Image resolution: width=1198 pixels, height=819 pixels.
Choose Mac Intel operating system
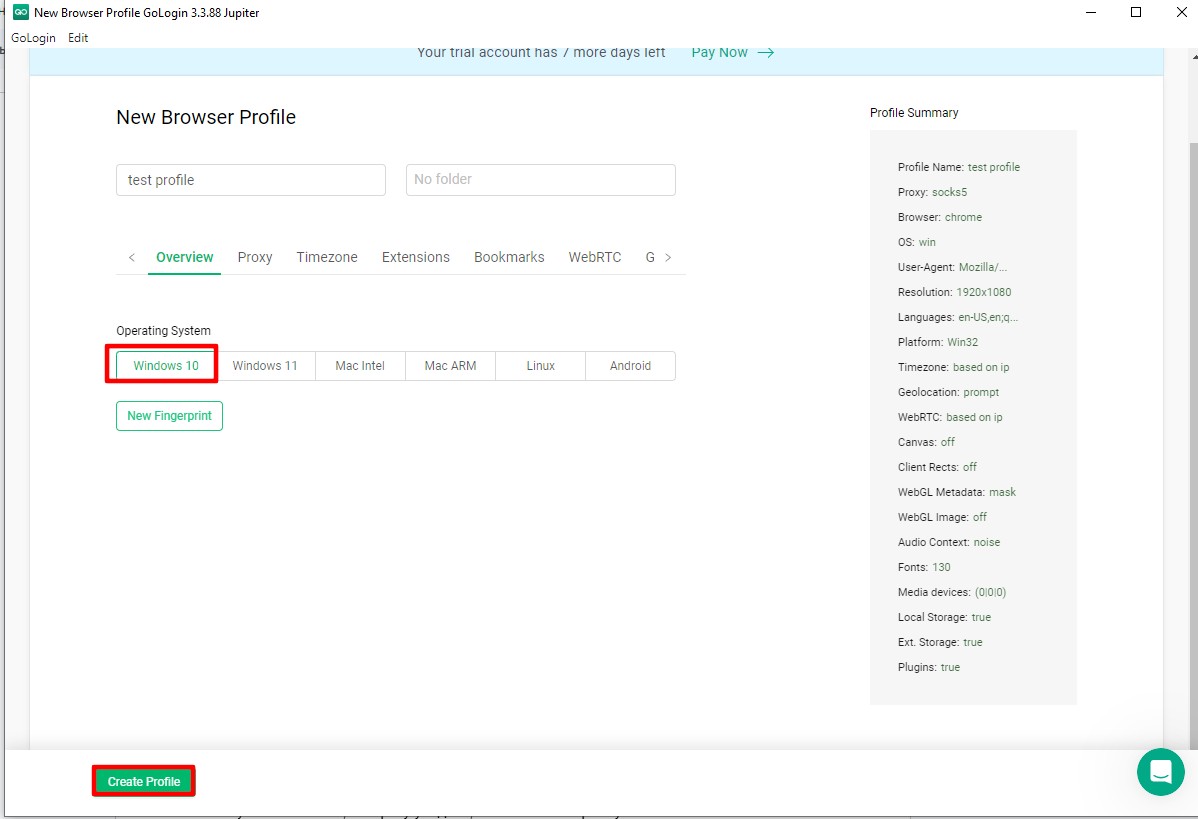(360, 366)
